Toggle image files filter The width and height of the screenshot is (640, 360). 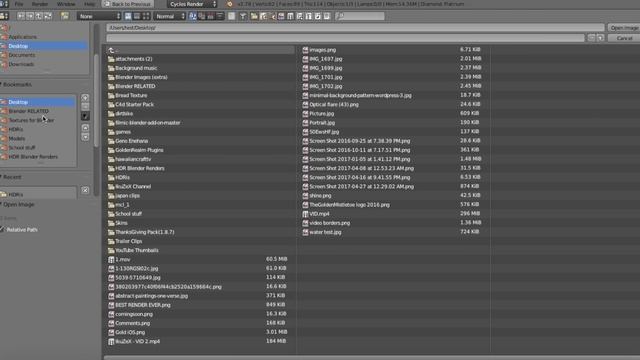(x=281, y=16)
